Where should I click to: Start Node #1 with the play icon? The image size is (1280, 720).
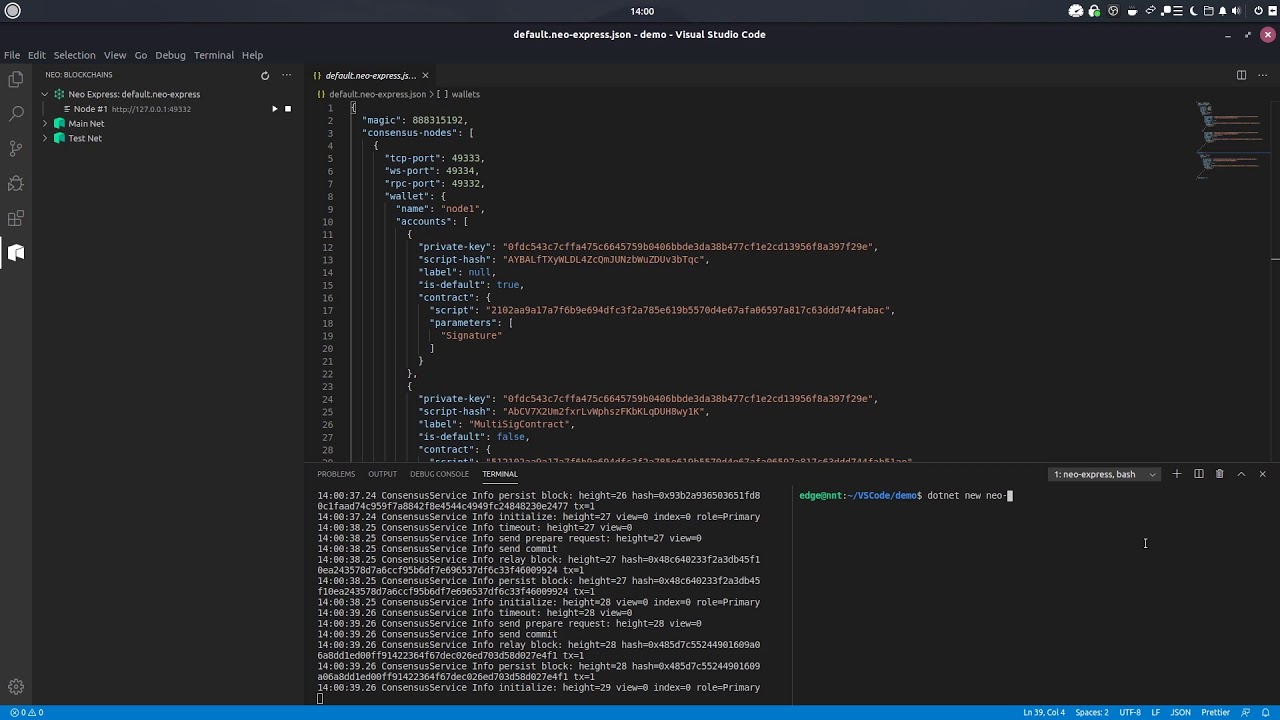tap(274, 109)
